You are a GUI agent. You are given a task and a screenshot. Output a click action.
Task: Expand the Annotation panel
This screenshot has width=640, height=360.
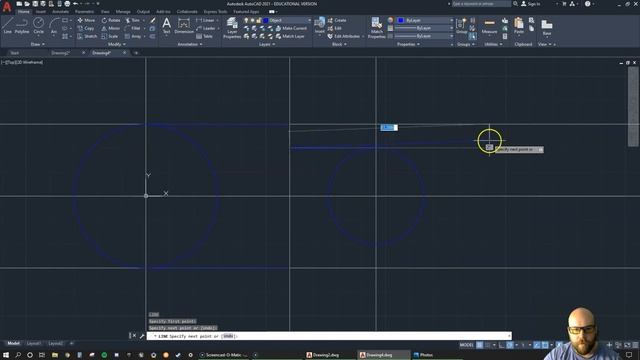pyautogui.click(x=190, y=44)
